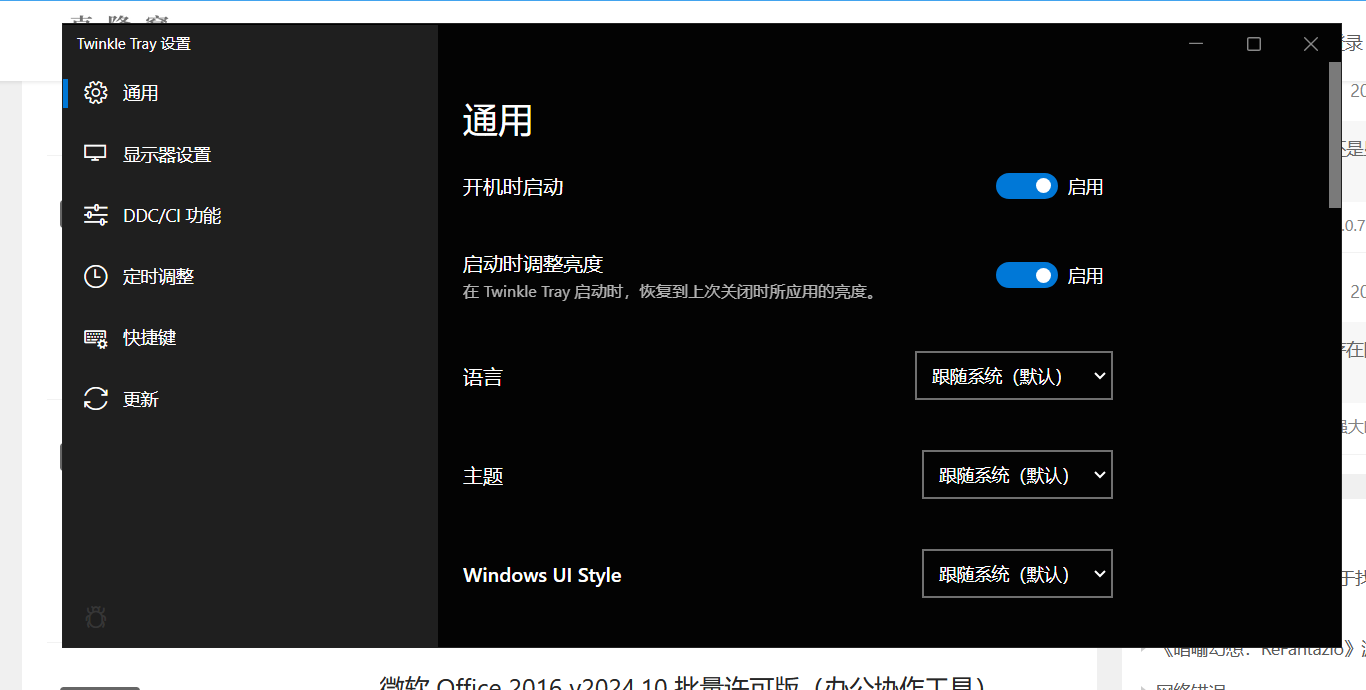Viewport: 1366px width, 690px height.
Task: Click the sliders icon for DDC/CI 功能
Action: (x=96, y=215)
